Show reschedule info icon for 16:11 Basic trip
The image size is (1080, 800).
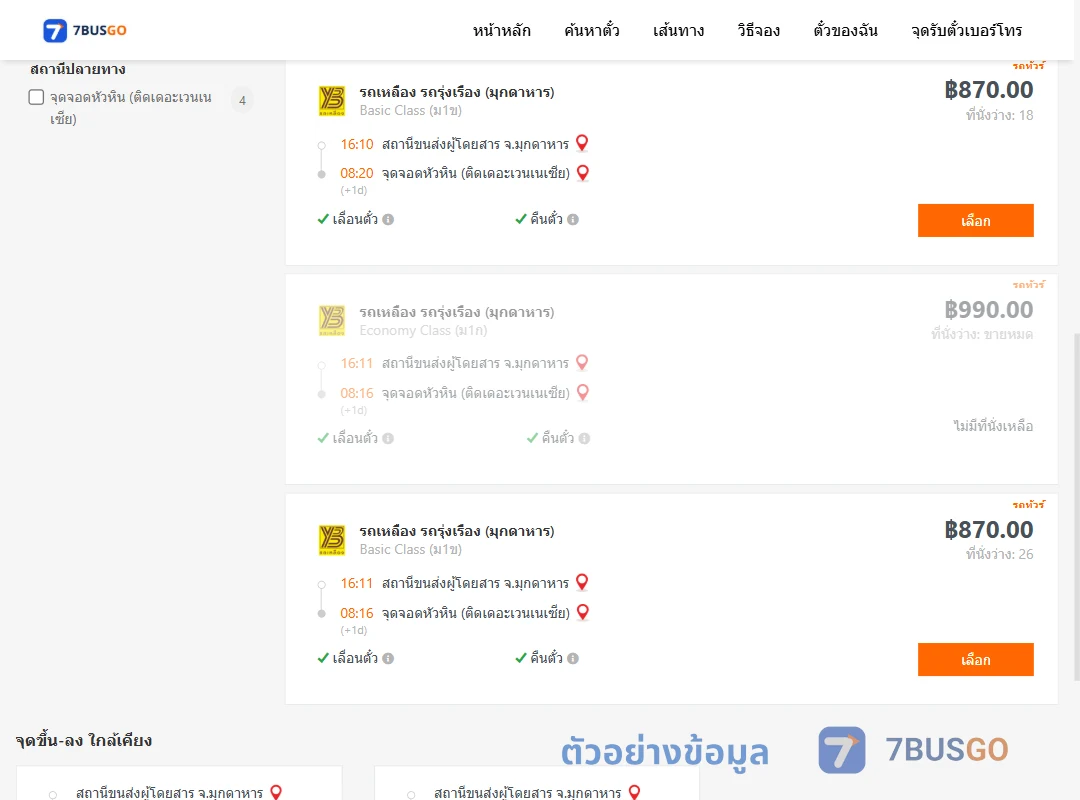click(x=388, y=659)
